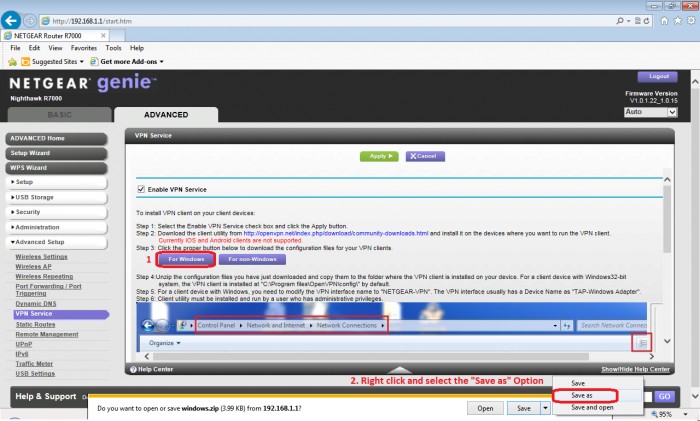Open Dynamic DNS link
This screenshot has height=421, width=700.
[36, 304]
